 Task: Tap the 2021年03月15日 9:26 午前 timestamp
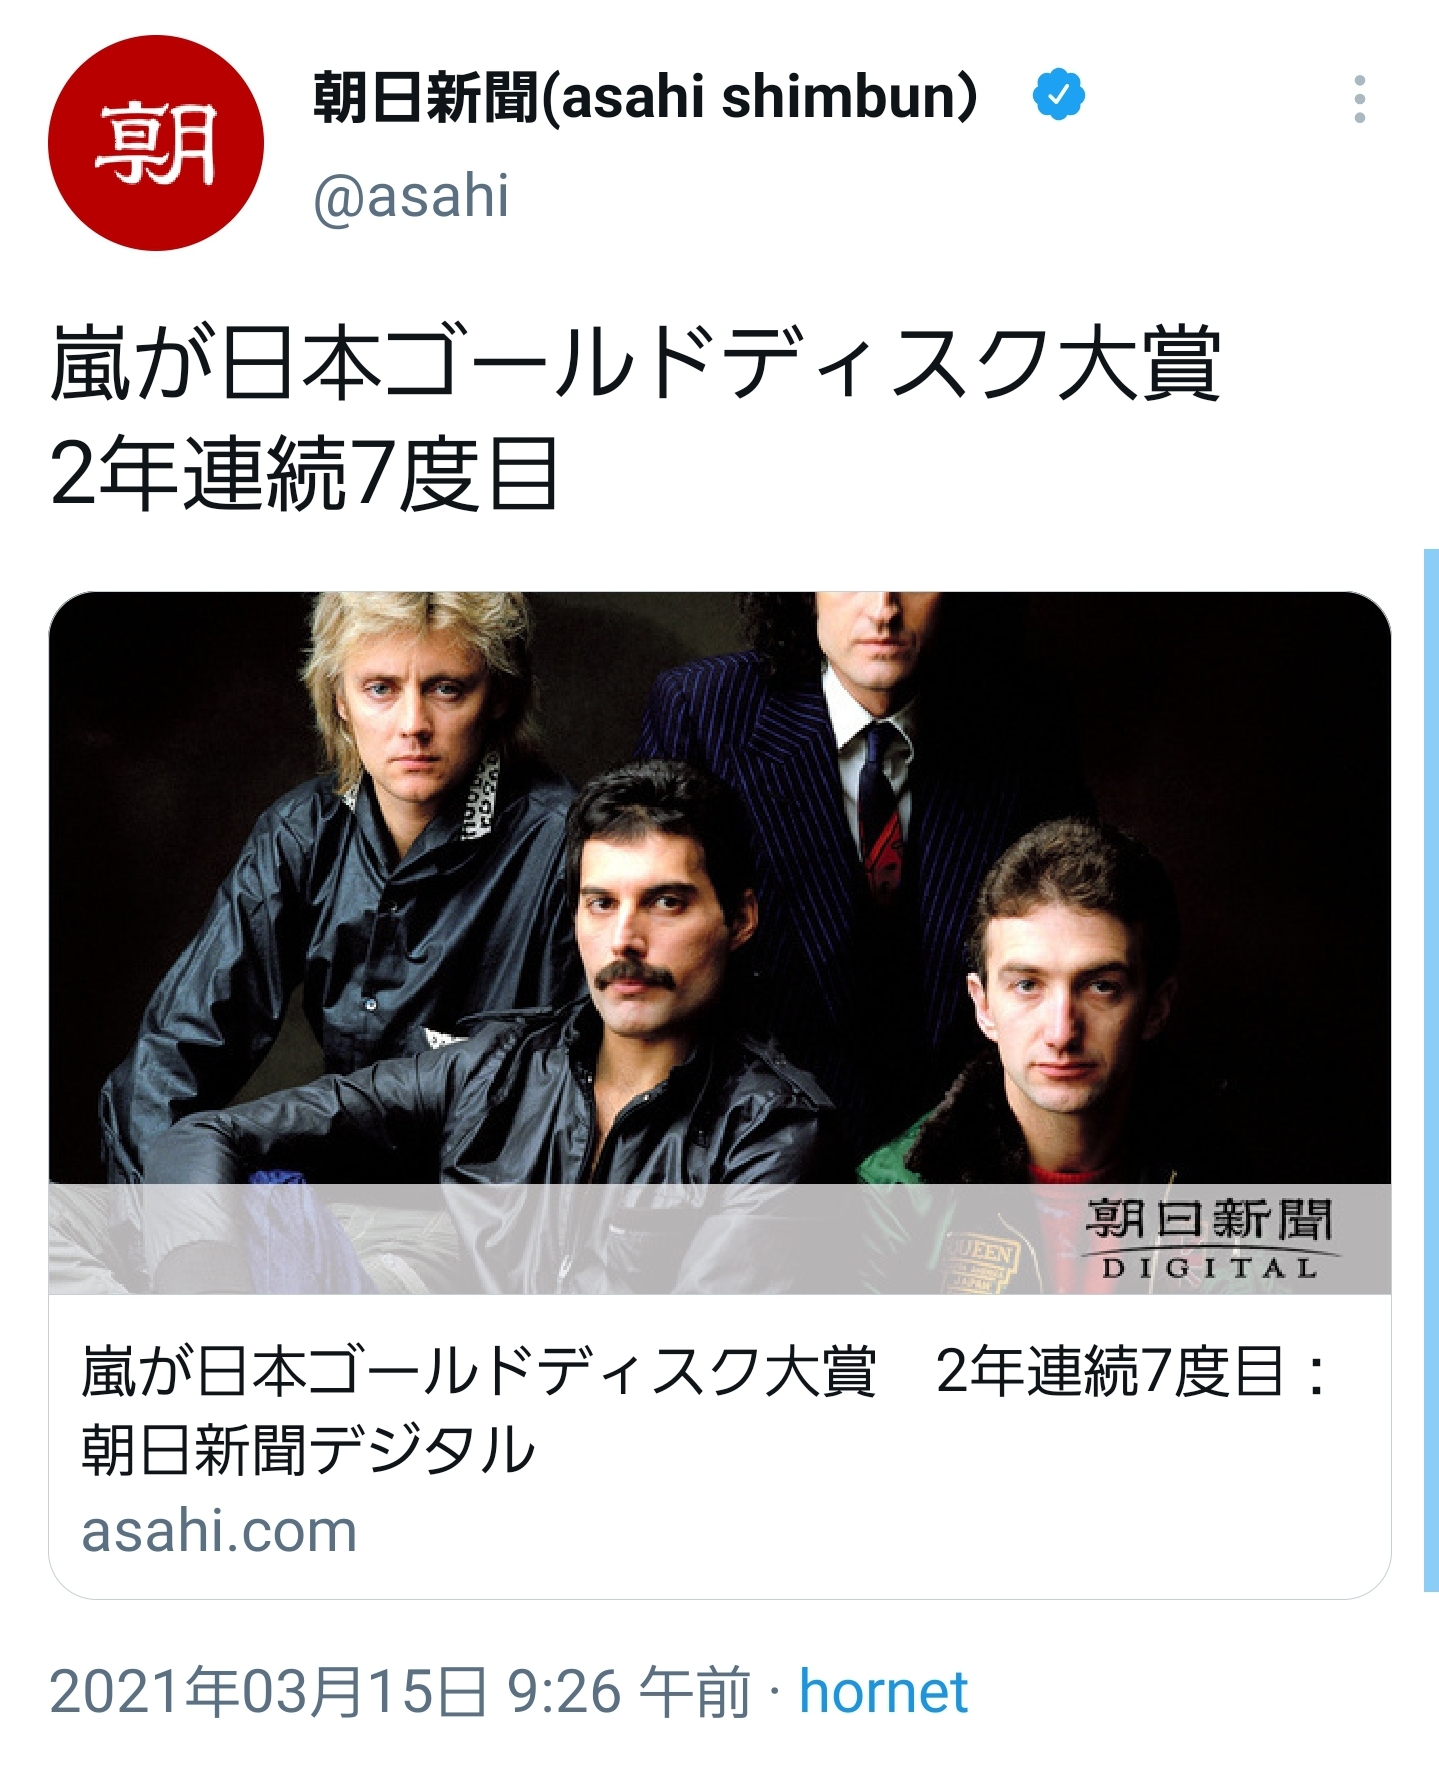pos(400,1692)
